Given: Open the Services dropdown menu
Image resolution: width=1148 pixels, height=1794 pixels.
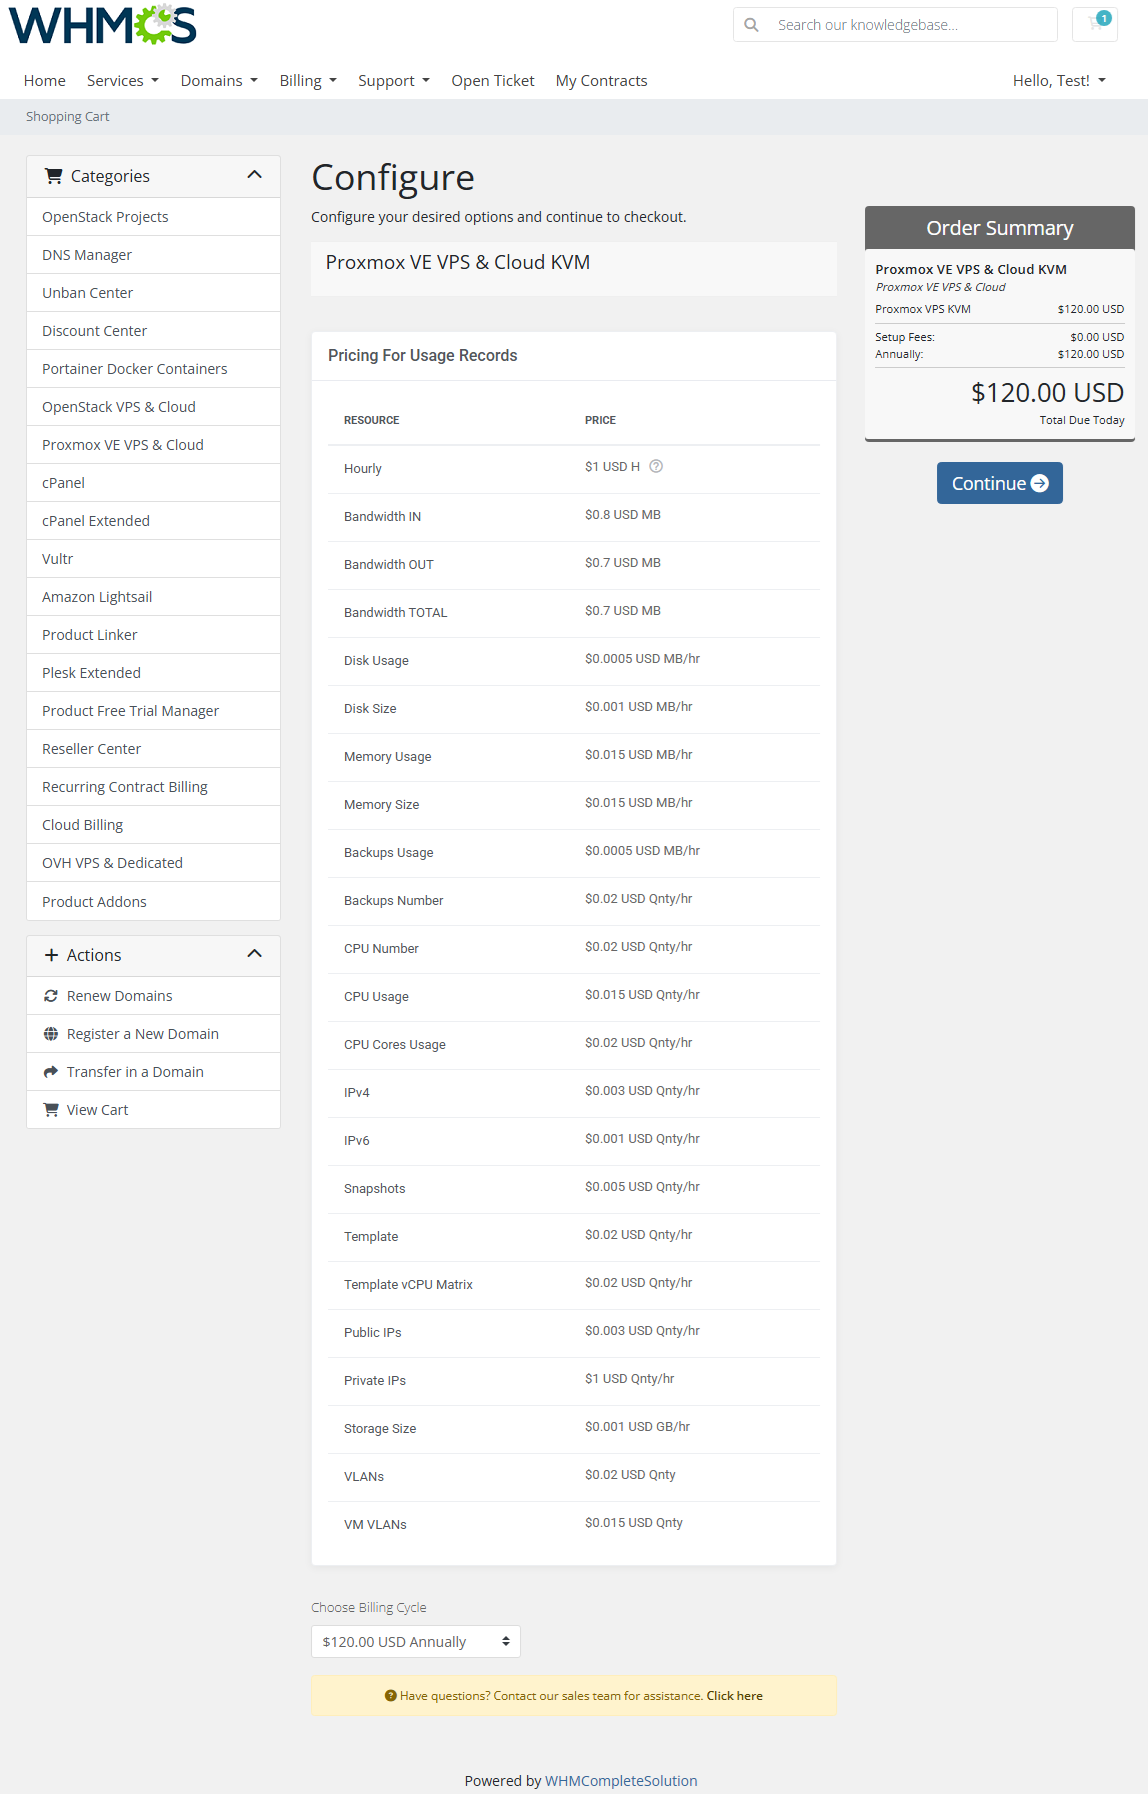Looking at the screenshot, I should [x=123, y=81].
